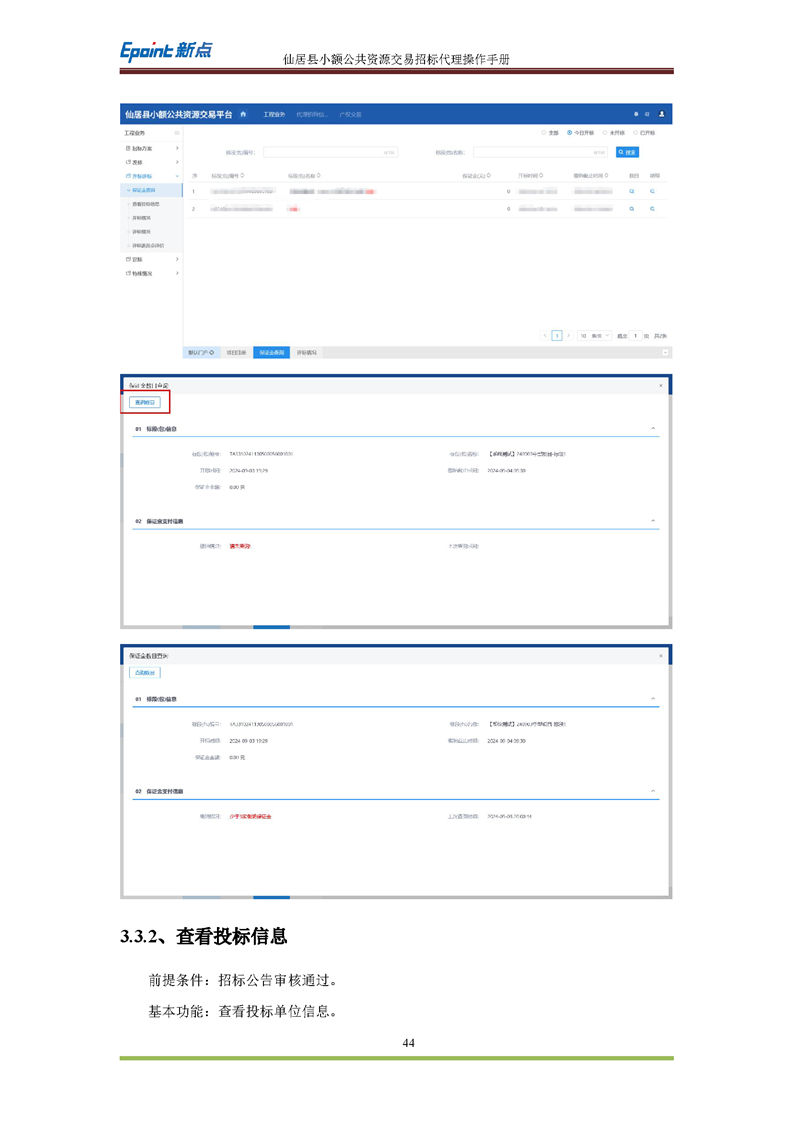Select the 全部 radio filter
The height and width of the screenshot is (1122, 793).
544,133
